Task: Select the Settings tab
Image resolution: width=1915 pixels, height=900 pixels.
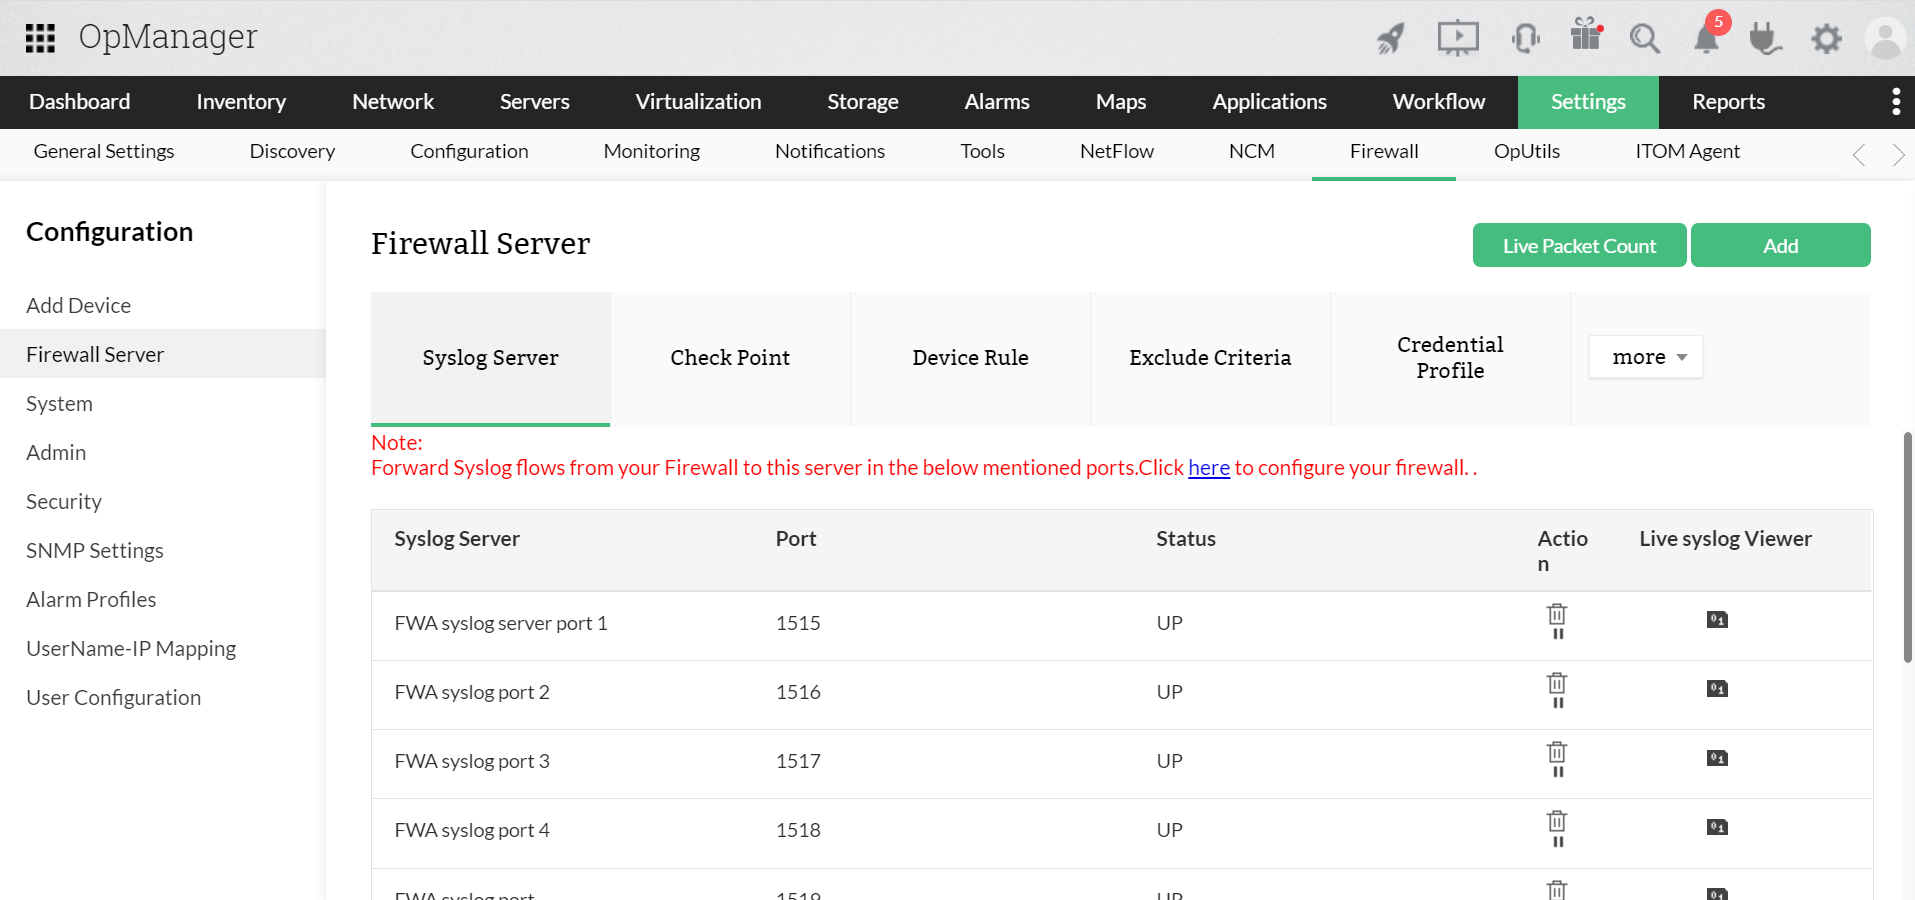Action: pos(1588,102)
